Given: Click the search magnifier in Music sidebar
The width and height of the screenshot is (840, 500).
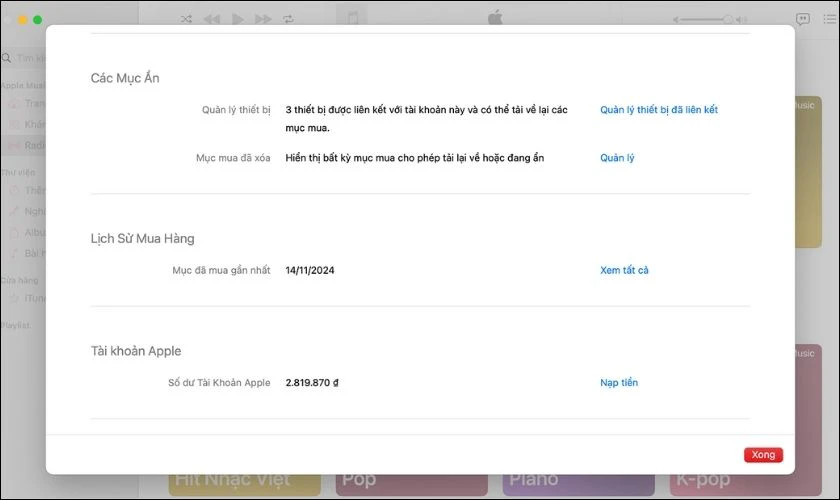Looking at the screenshot, I should tap(6, 57).
